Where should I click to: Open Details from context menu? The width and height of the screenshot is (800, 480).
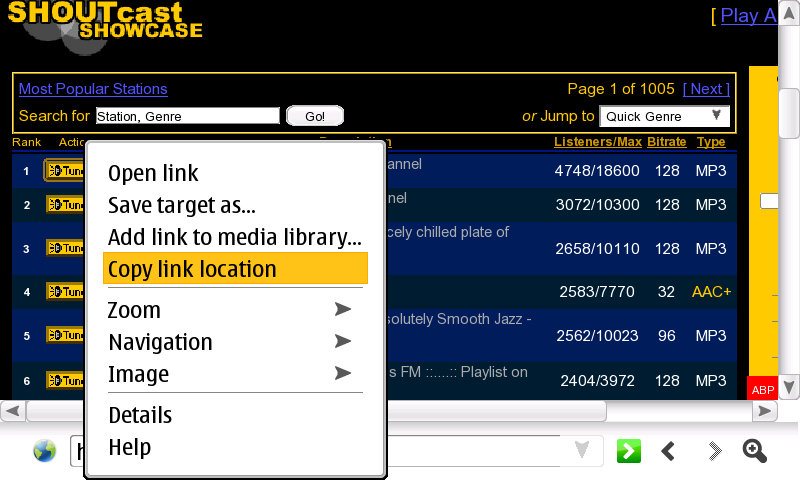[x=235, y=415]
